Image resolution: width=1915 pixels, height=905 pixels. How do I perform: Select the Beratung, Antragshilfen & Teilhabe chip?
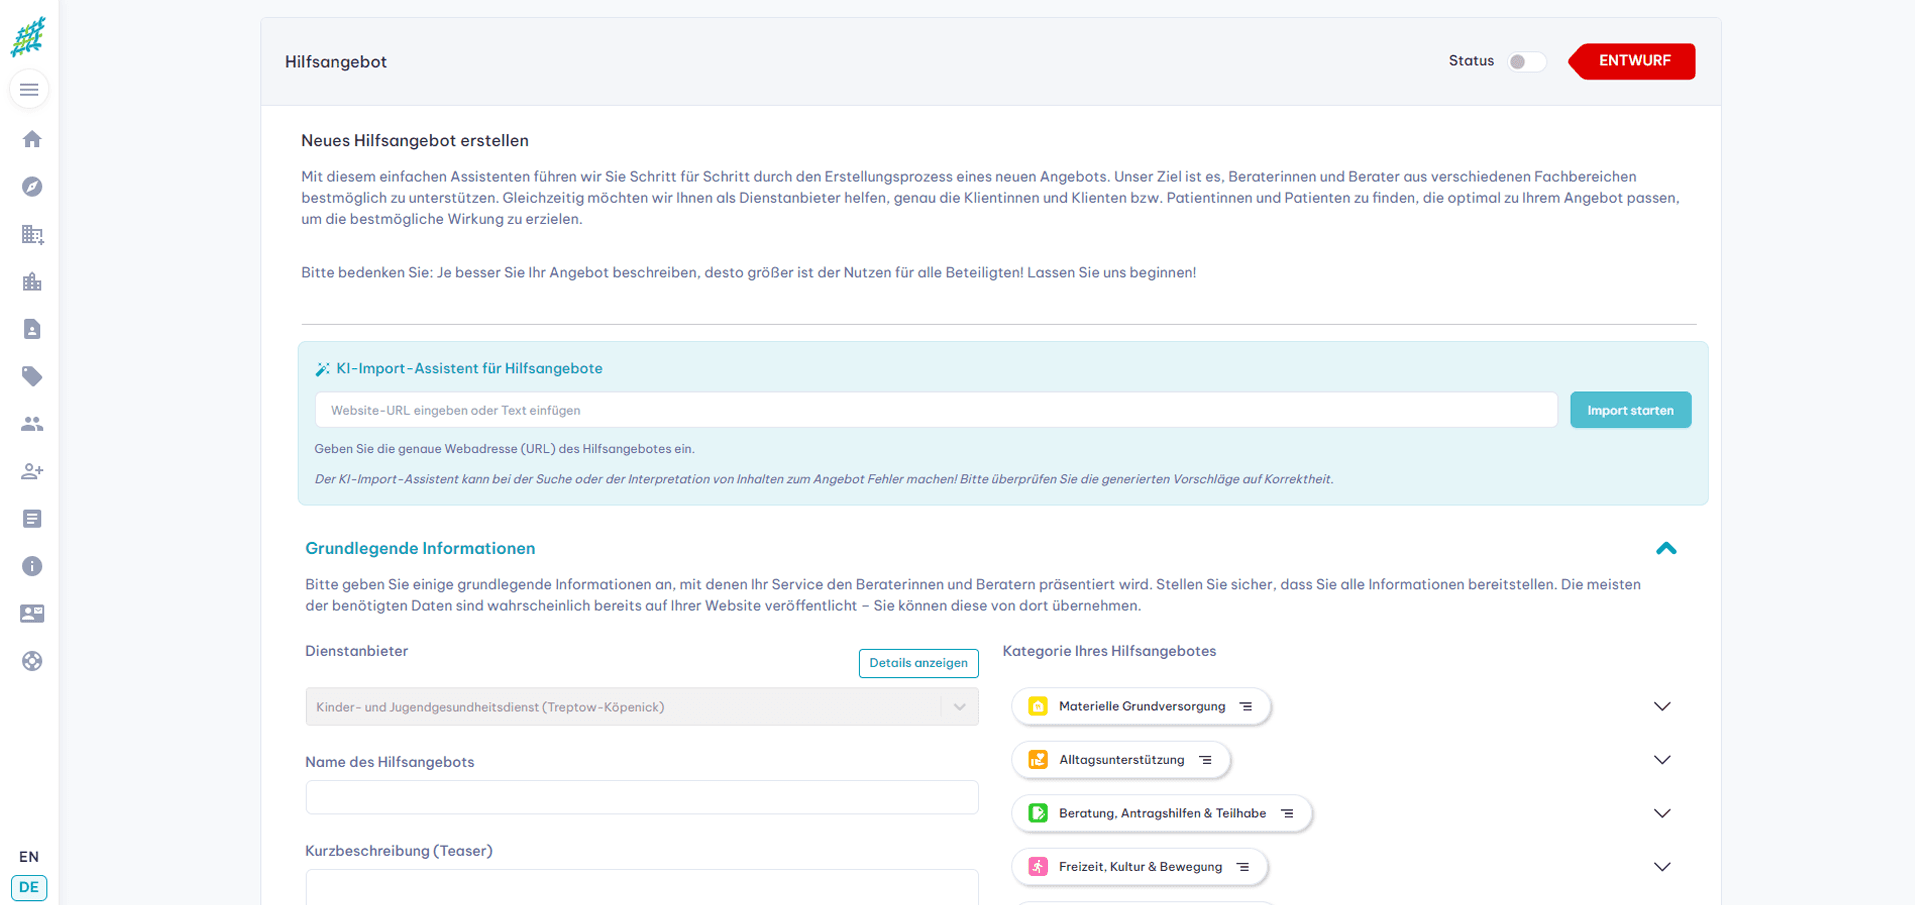click(x=1162, y=813)
